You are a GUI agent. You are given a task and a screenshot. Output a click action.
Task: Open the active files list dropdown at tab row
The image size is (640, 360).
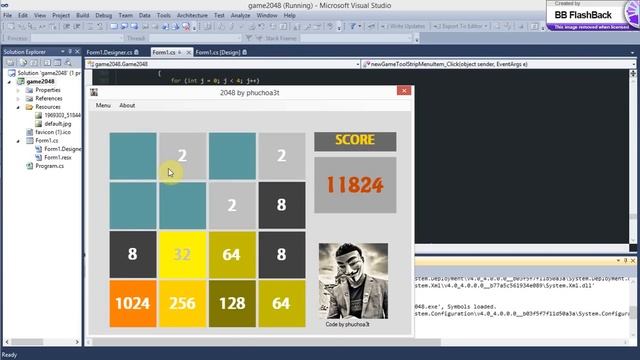coord(632,53)
